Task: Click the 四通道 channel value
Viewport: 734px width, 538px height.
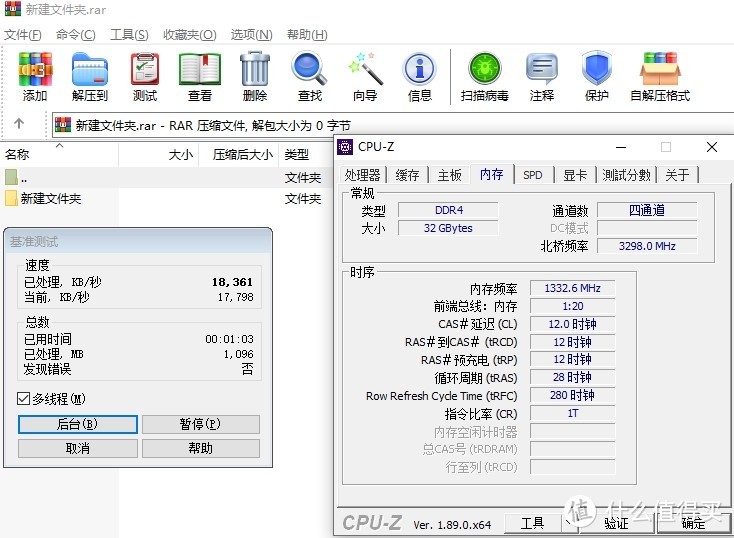Action: coord(647,210)
